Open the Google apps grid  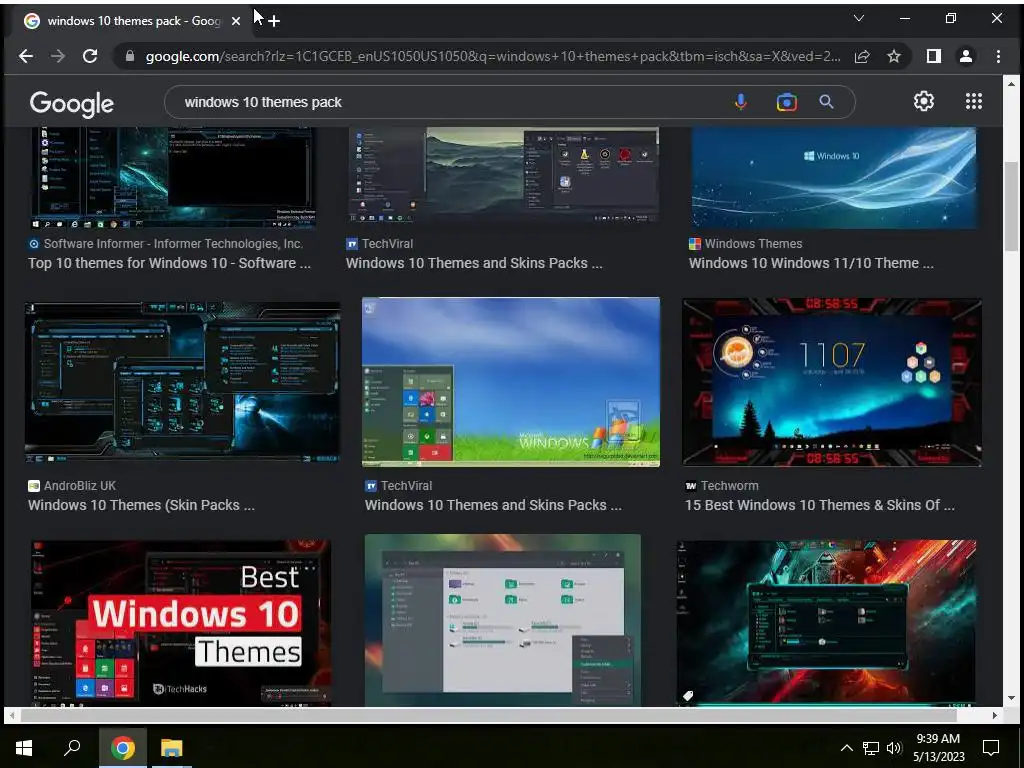(x=974, y=101)
